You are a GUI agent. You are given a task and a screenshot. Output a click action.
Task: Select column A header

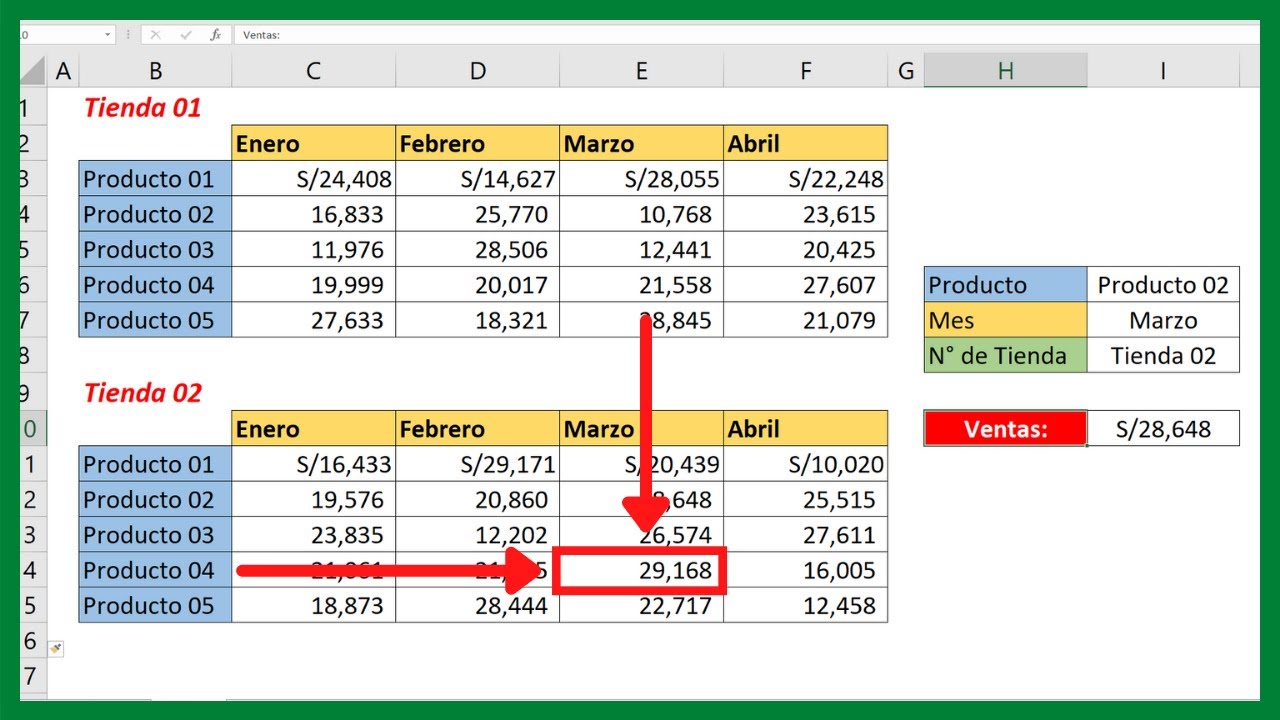tap(63, 71)
